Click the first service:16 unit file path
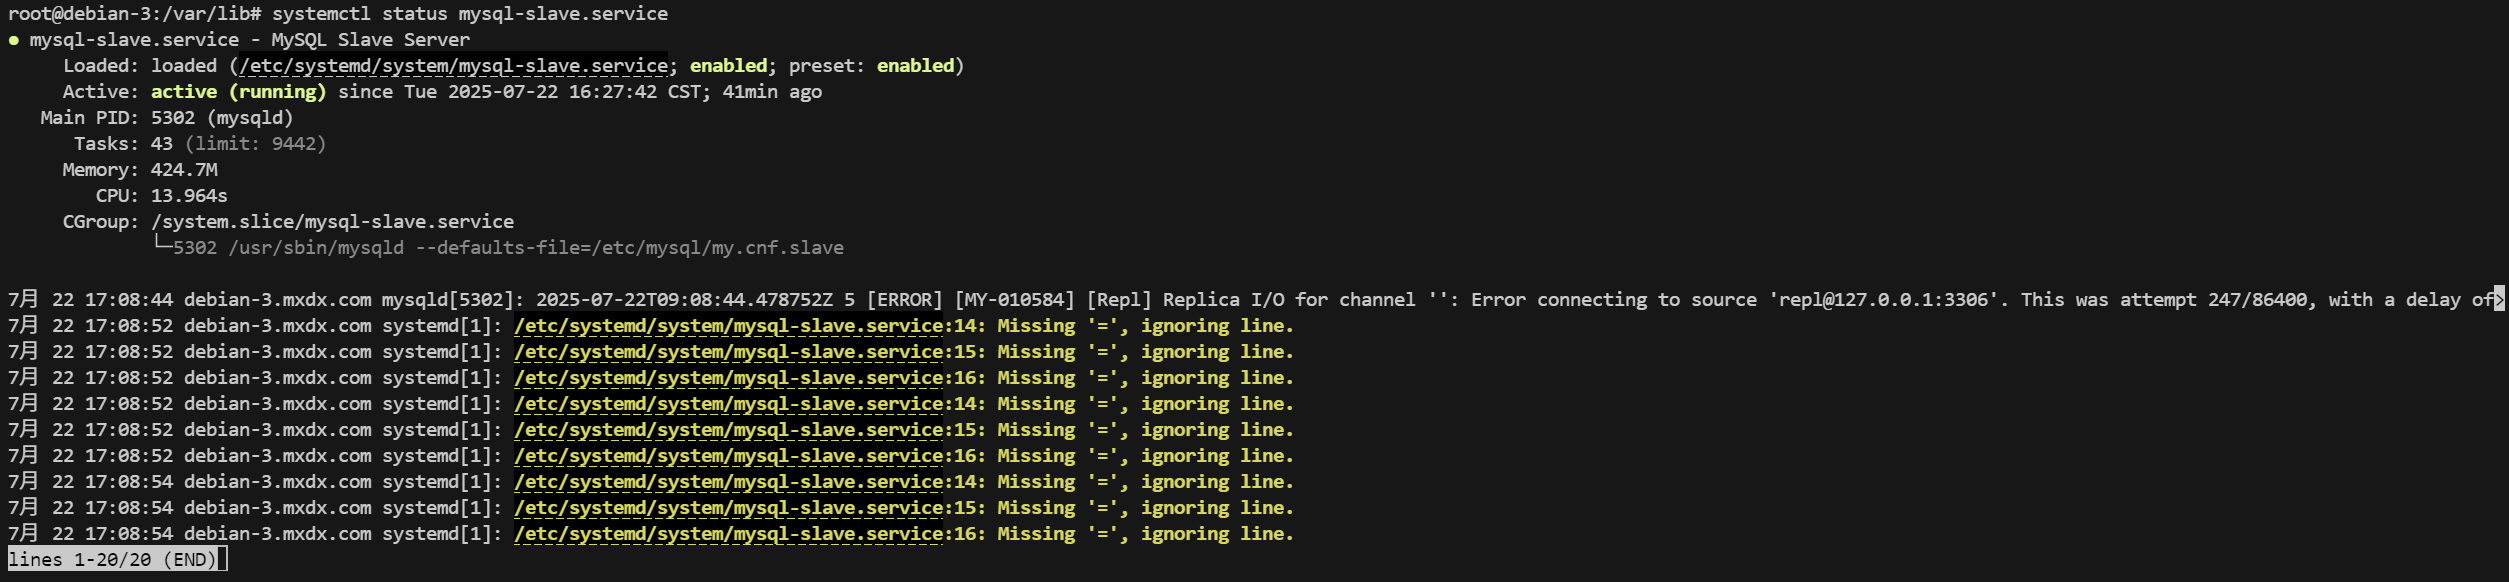 pyautogui.click(x=729, y=378)
